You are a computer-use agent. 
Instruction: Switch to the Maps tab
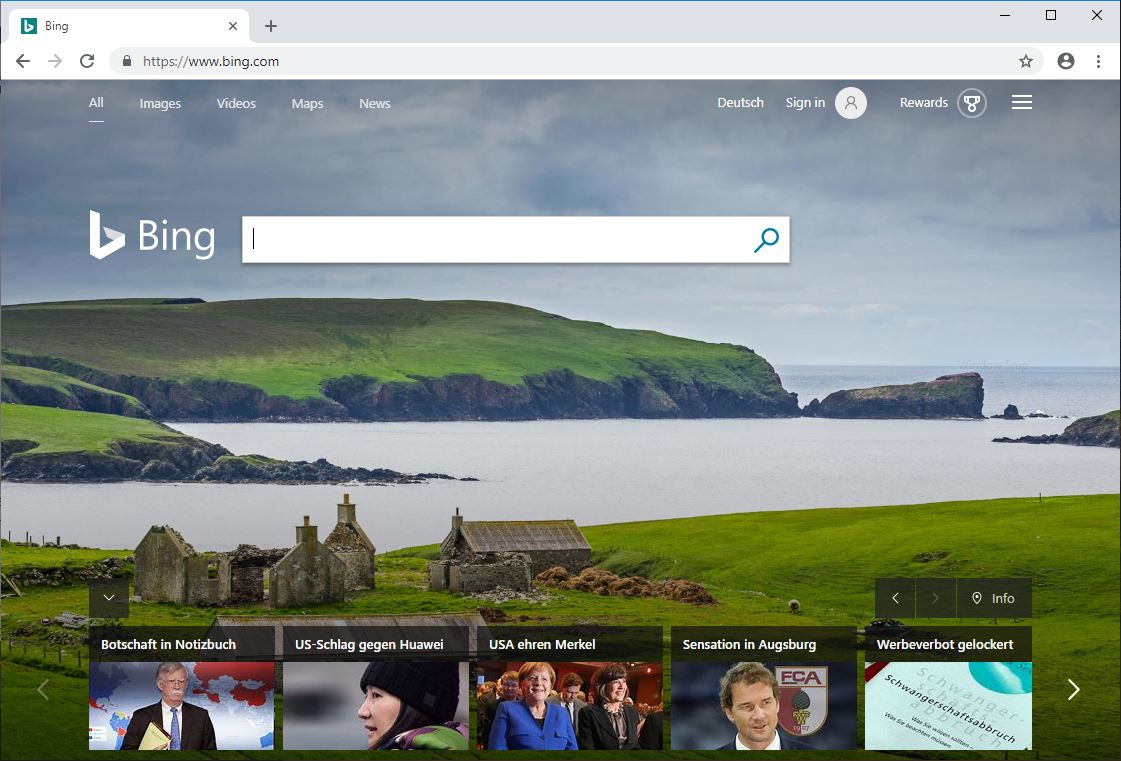tap(307, 104)
